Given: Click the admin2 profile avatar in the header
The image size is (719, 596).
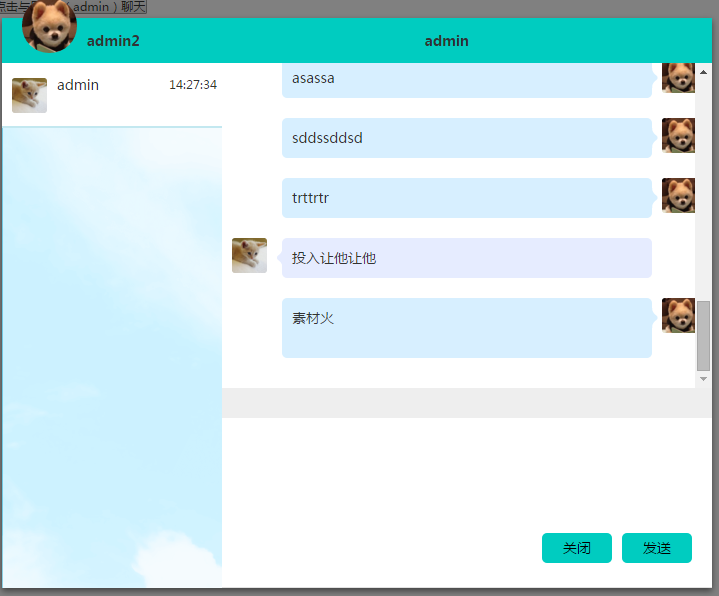Looking at the screenshot, I should click(x=49, y=26).
